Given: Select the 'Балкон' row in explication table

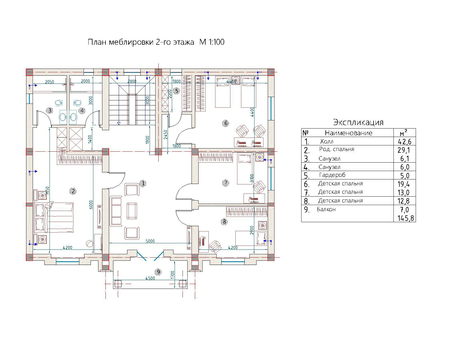Looking at the screenshot, I should (x=358, y=209).
